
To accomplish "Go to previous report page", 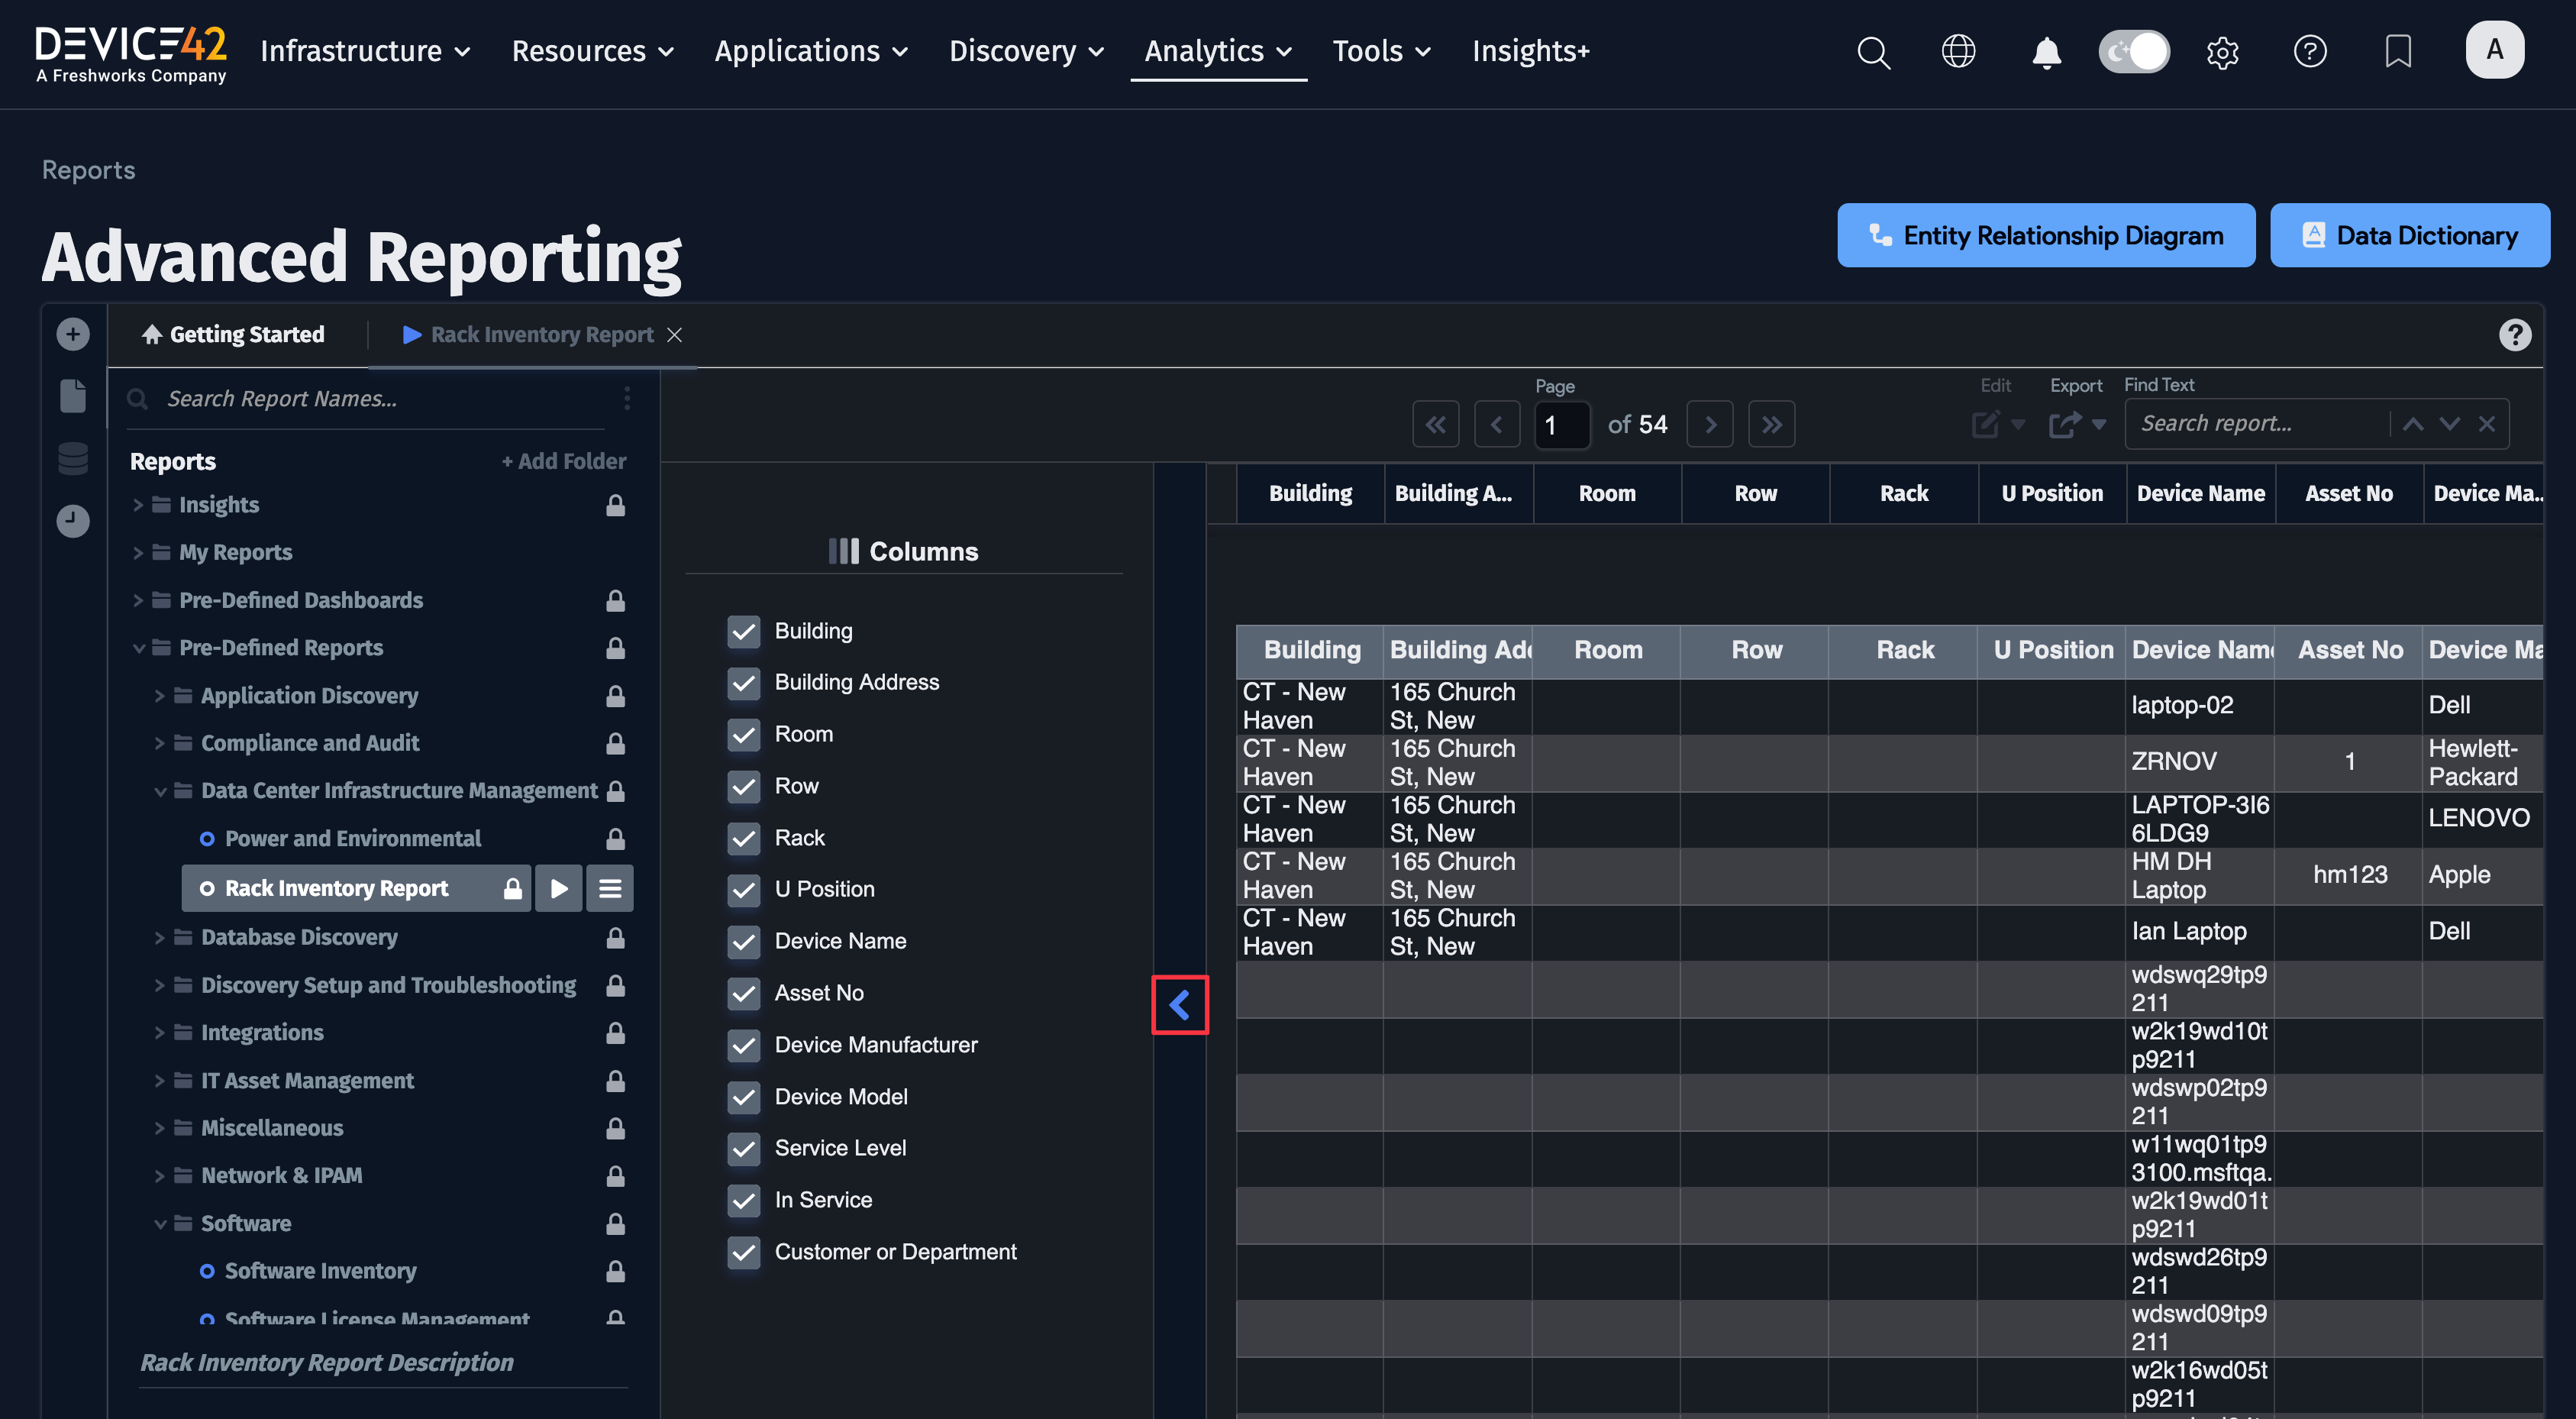I will pyautogui.click(x=1497, y=424).
